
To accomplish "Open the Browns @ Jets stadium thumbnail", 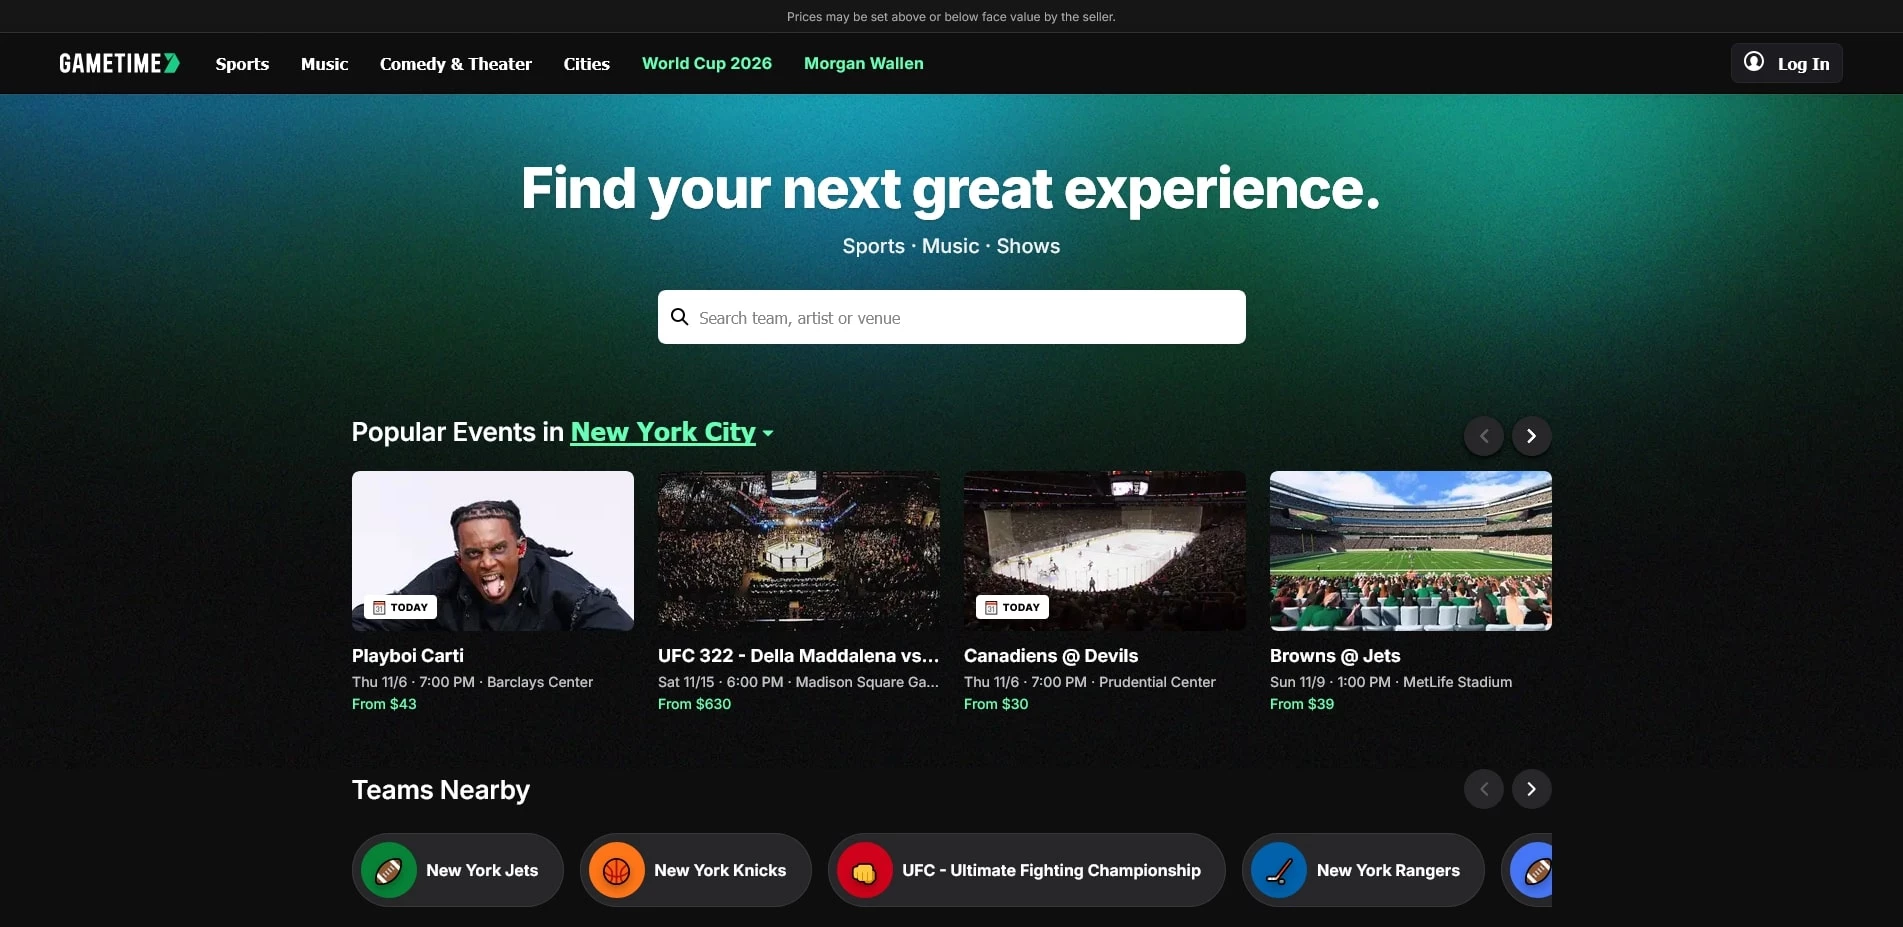I will pyautogui.click(x=1410, y=551).
